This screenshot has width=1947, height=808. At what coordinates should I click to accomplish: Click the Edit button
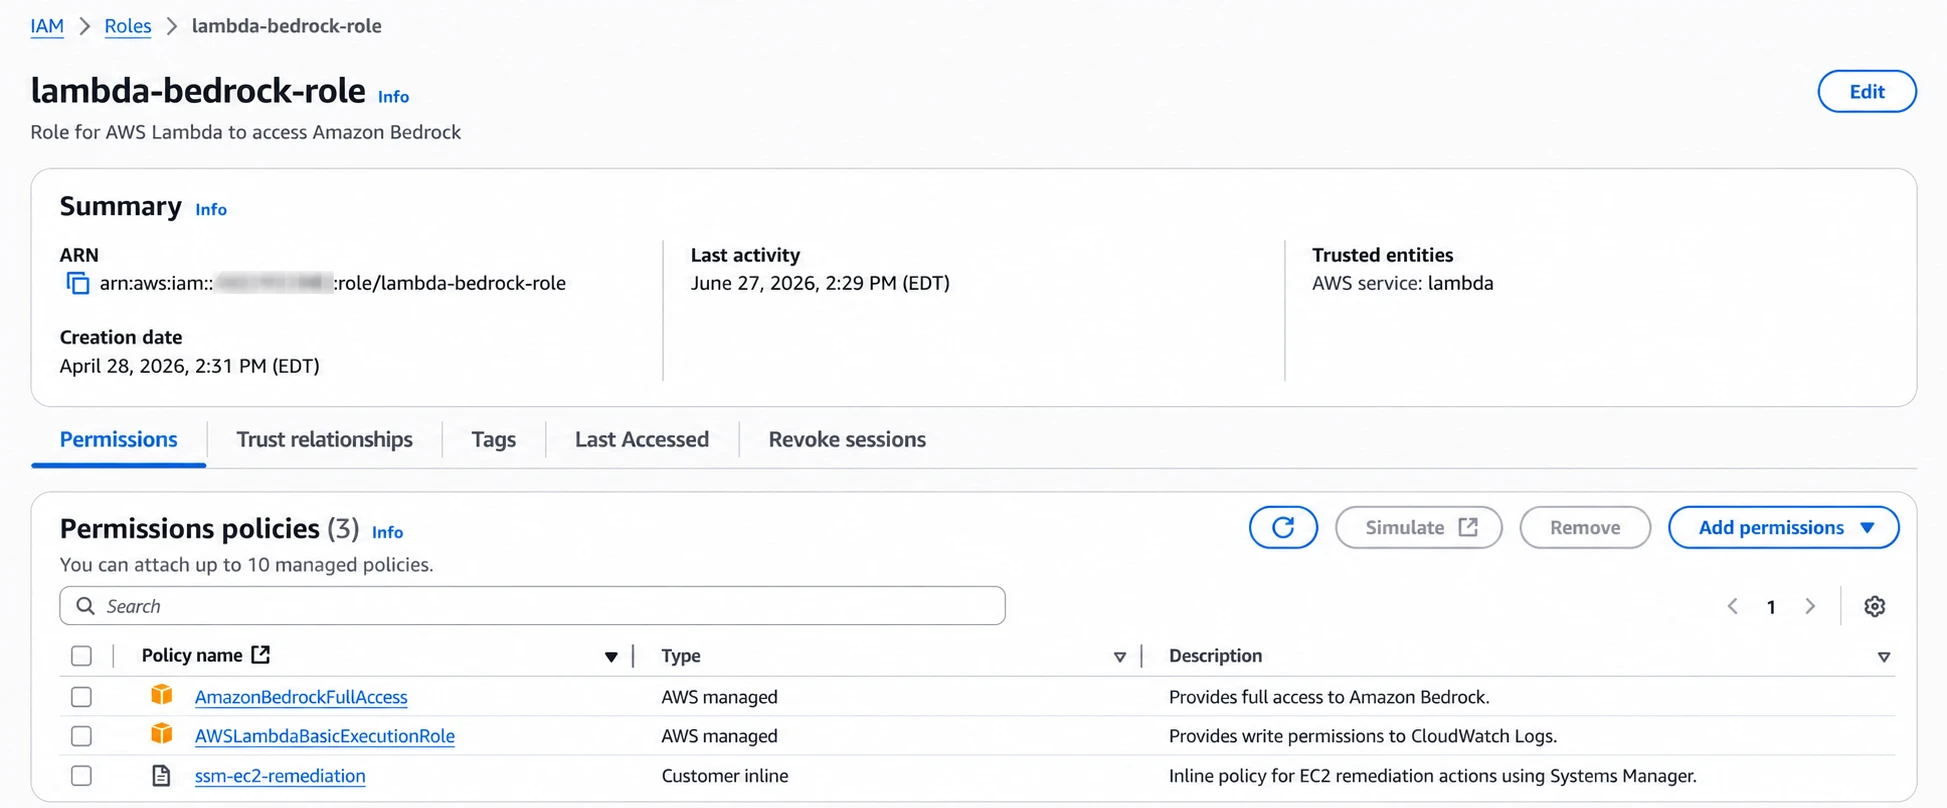1867,91
